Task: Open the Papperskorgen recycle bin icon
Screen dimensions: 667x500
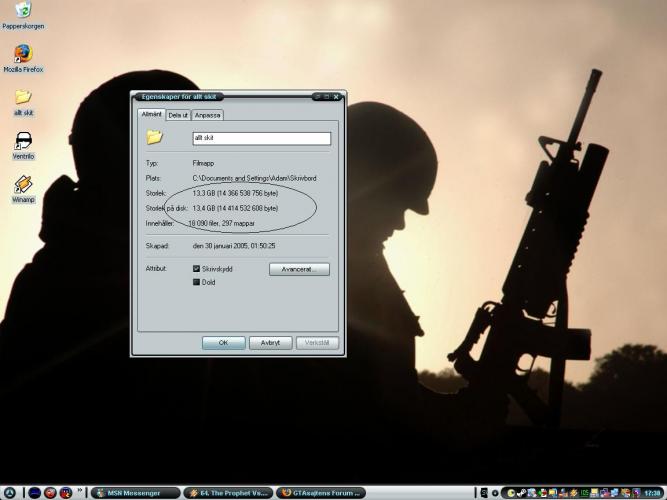Action: click(x=23, y=11)
